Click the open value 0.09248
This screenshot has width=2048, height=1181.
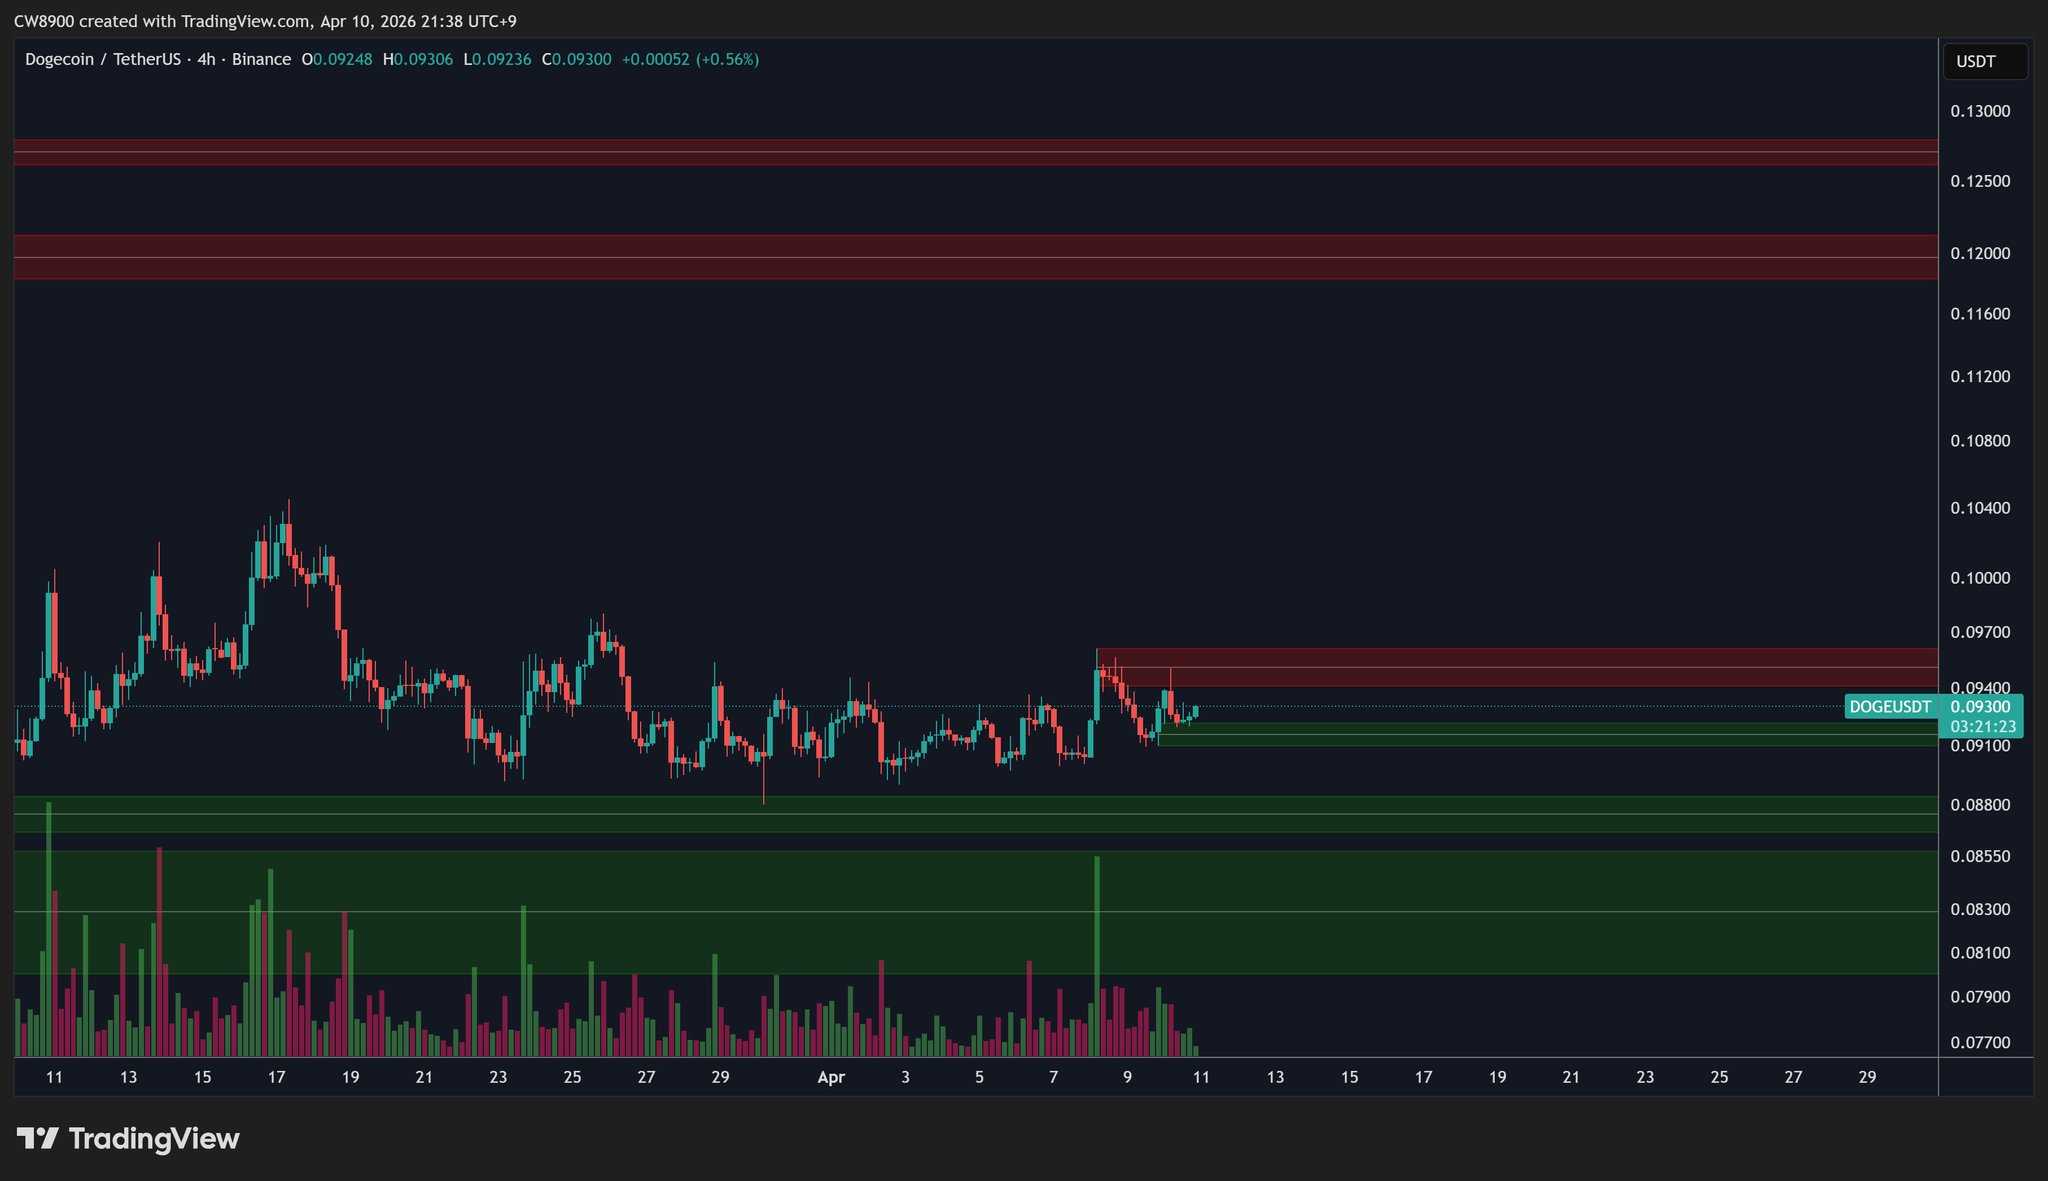click(342, 60)
